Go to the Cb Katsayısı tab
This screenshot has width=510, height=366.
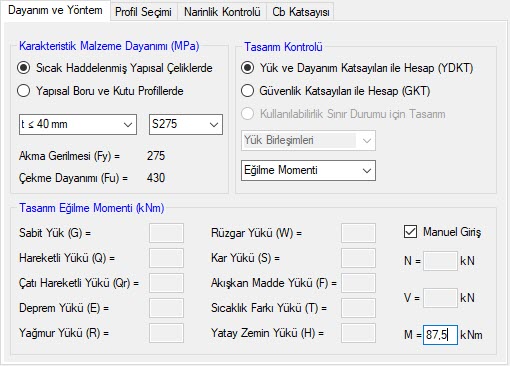click(300, 12)
